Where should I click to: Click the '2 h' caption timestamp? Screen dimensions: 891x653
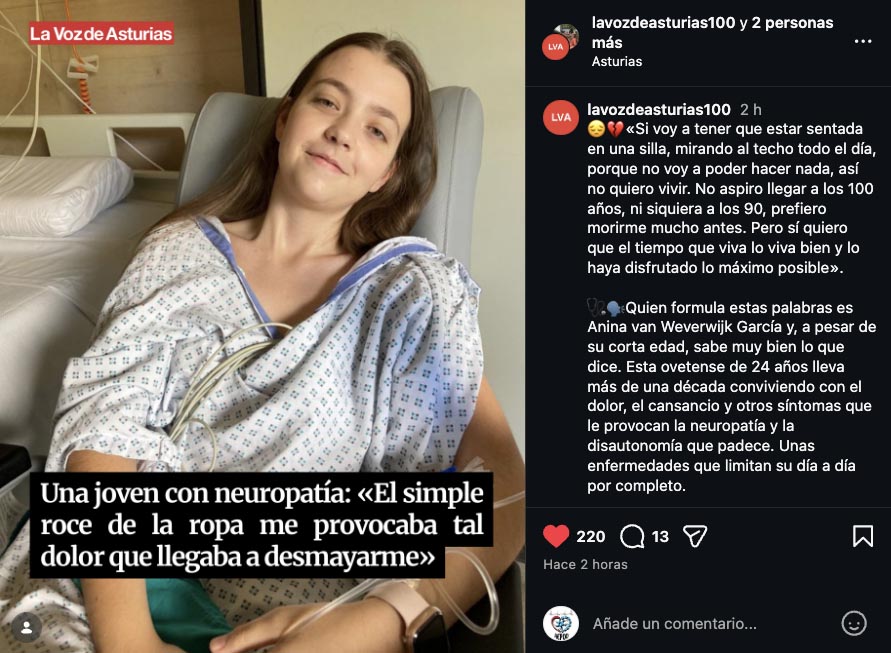pos(751,109)
